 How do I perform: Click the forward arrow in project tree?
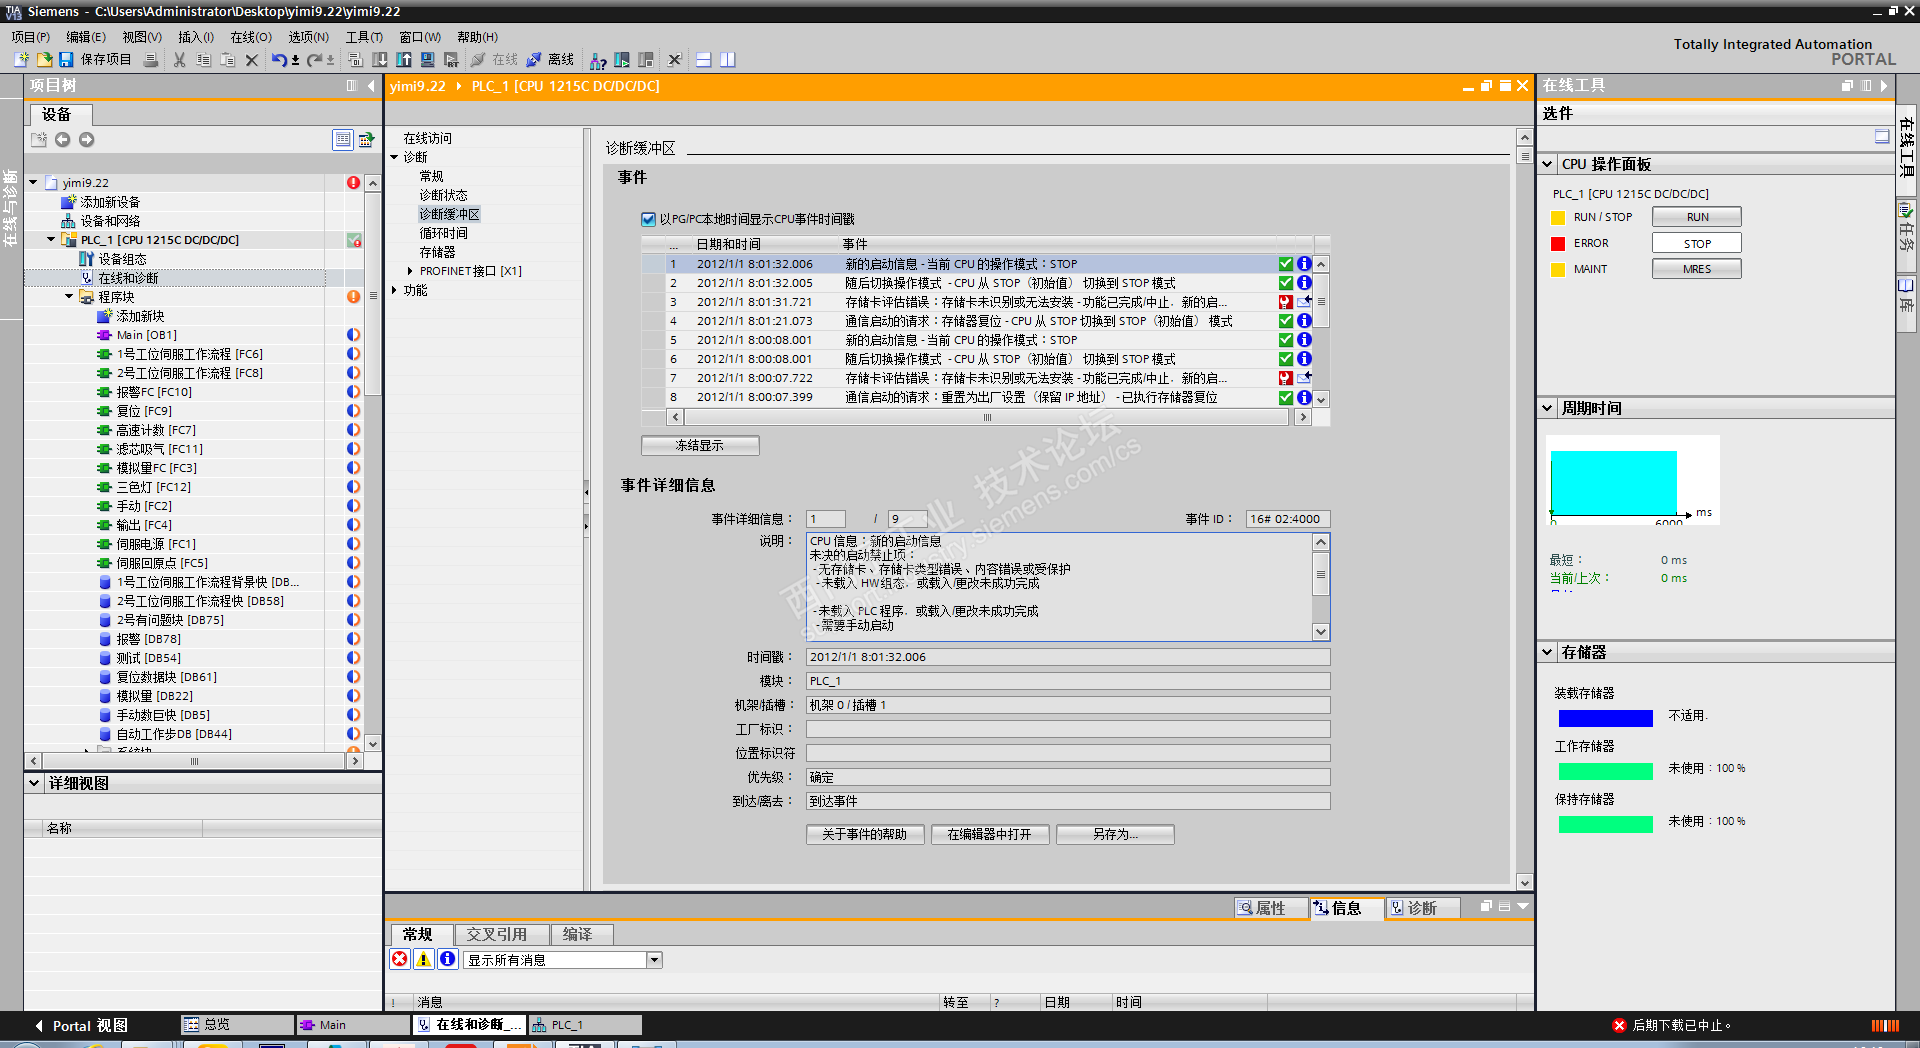coord(87,140)
